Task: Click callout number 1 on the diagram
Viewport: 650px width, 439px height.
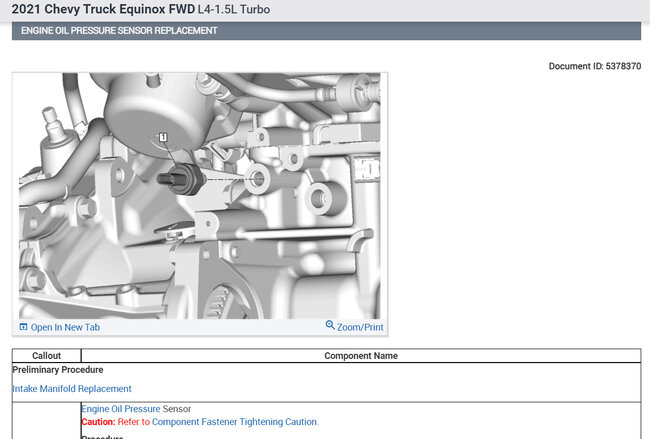Action: 163,137
